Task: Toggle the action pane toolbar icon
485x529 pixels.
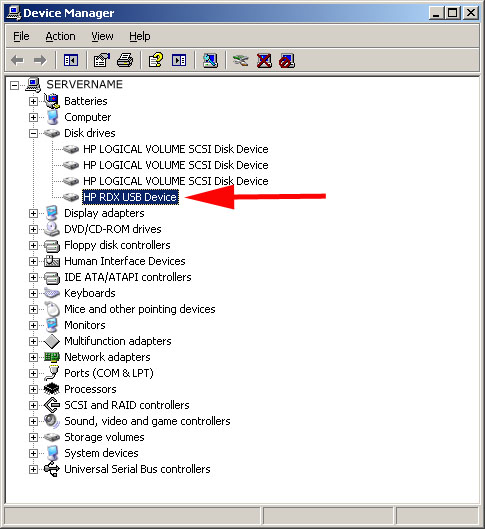Action: [x=179, y=61]
